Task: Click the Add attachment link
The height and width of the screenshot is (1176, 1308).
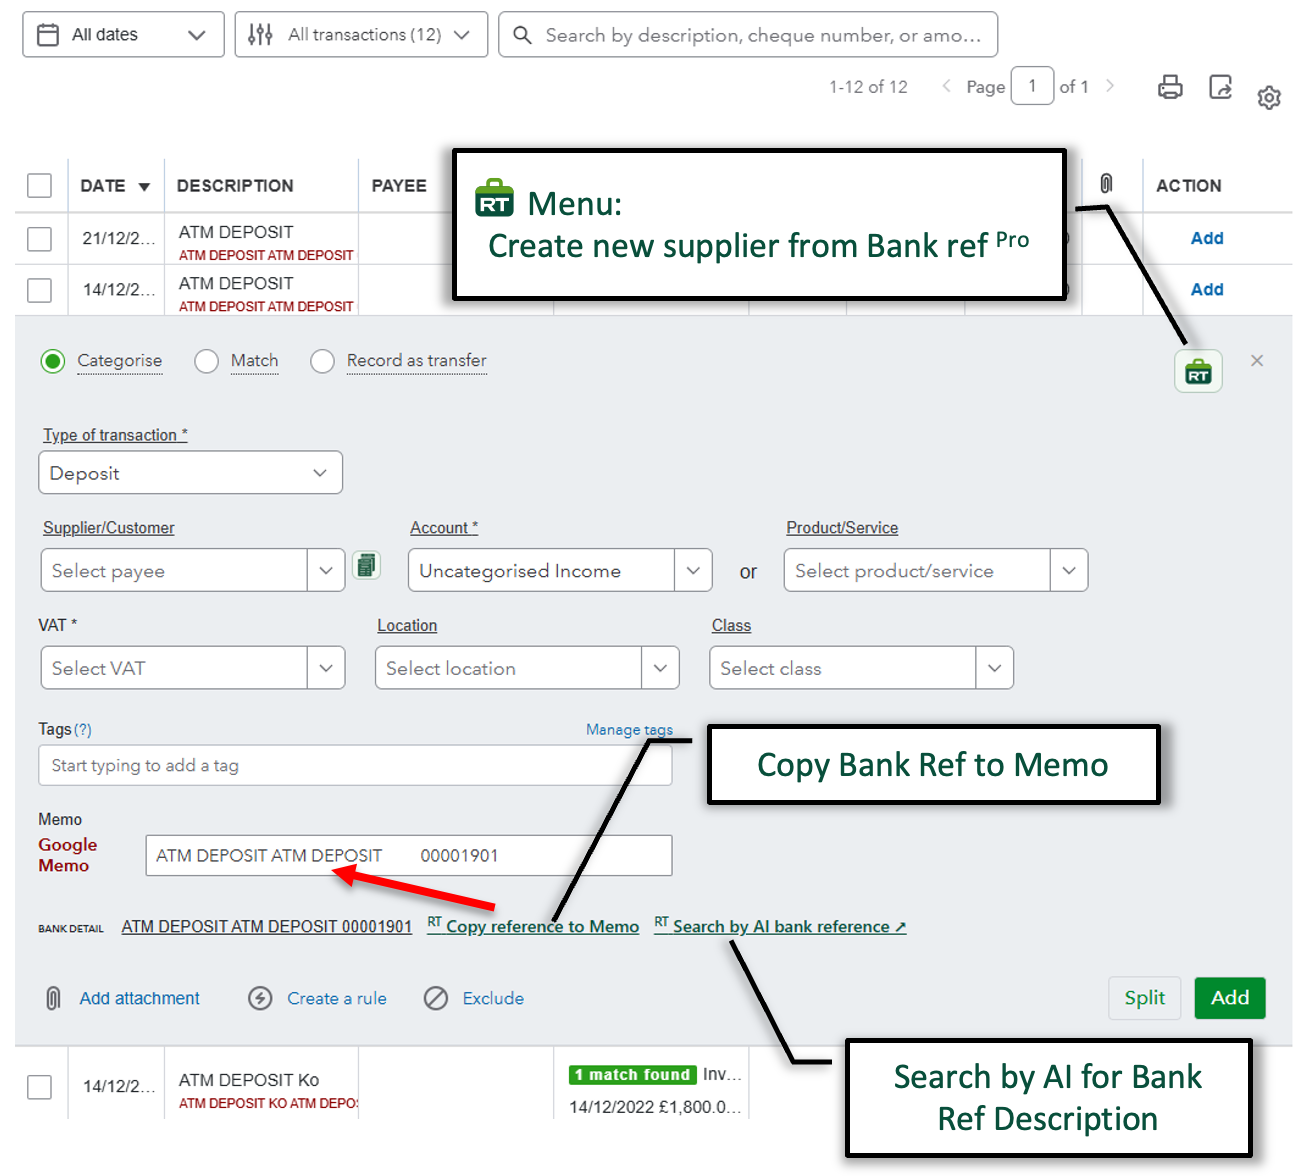Action: click(x=139, y=998)
